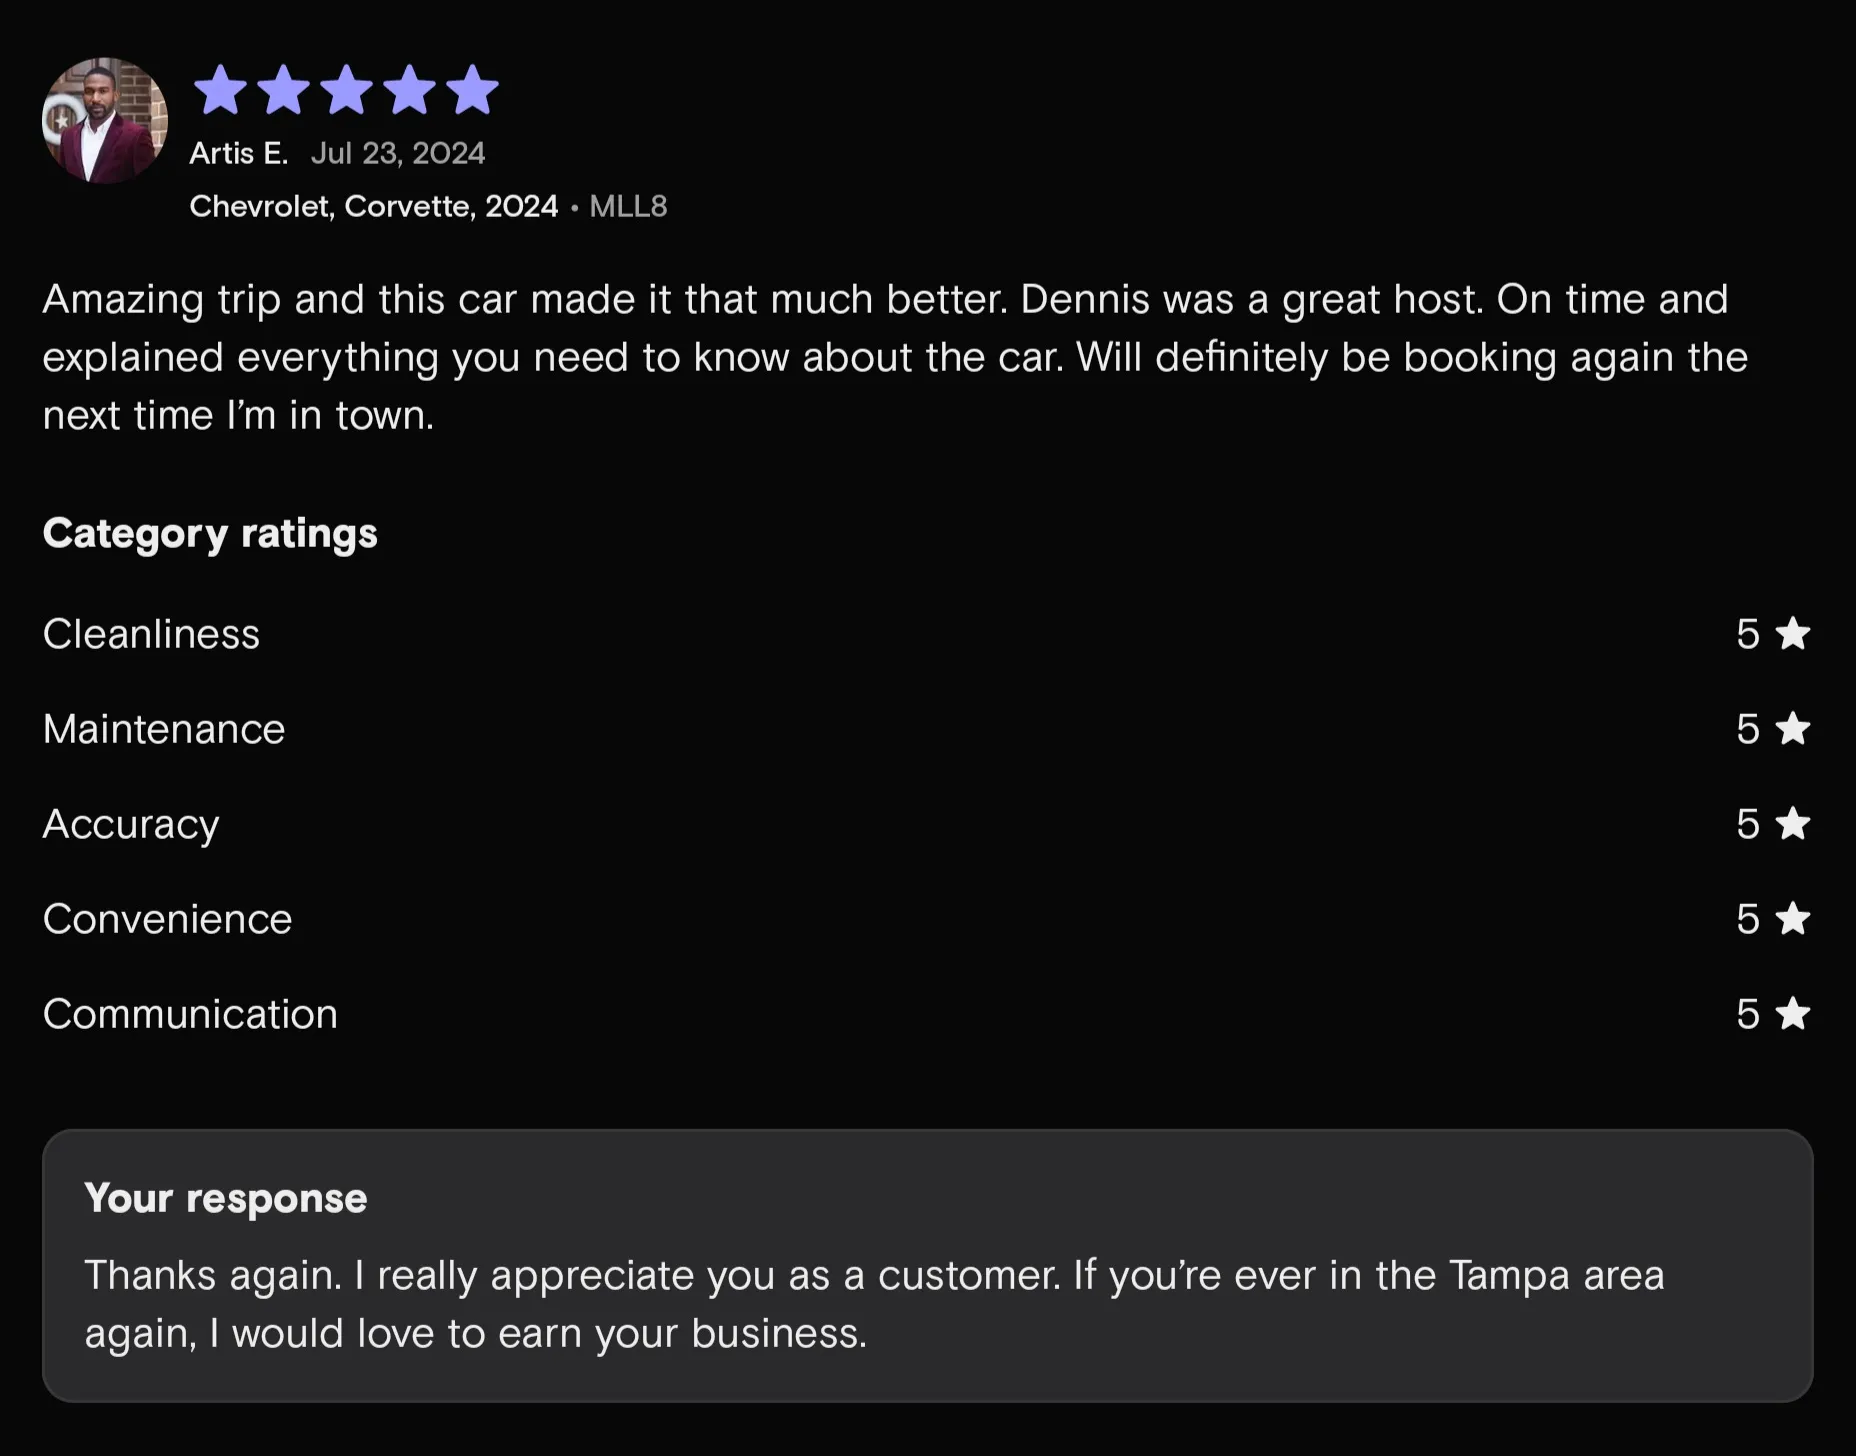Click the MLL8 trip code
1856x1456 pixels.
pyautogui.click(x=628, y=206)
